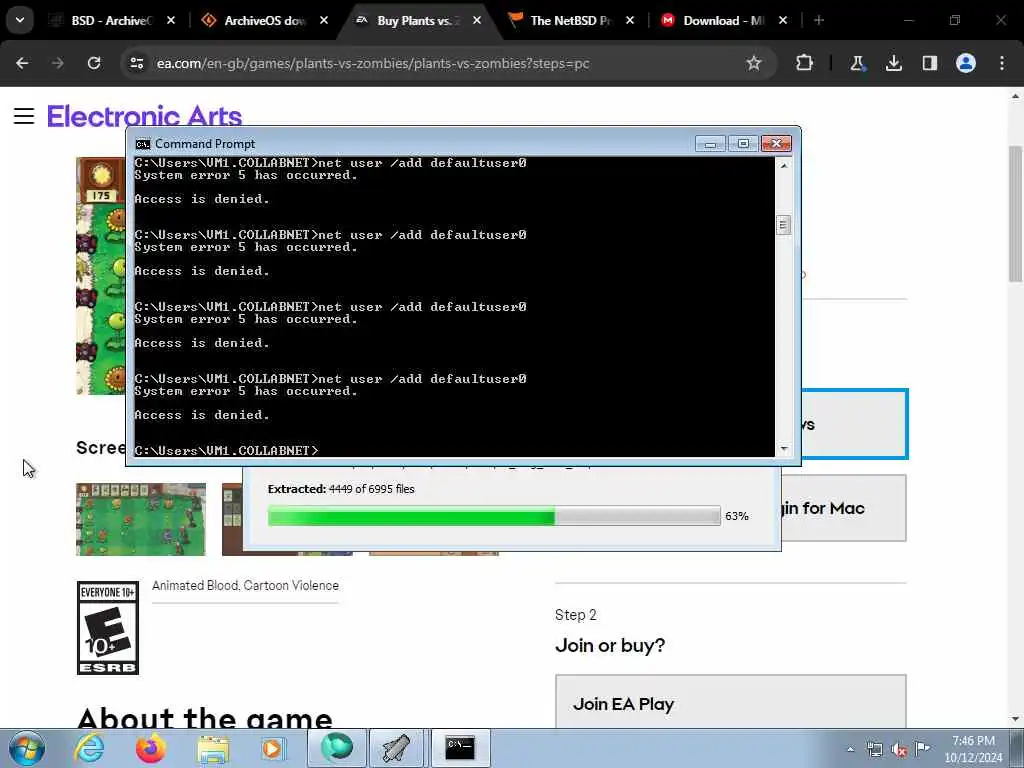The width and height of the screenshot is (1024, 768).
Task: Go forward in browser history
Action: [x=58, y=63]
